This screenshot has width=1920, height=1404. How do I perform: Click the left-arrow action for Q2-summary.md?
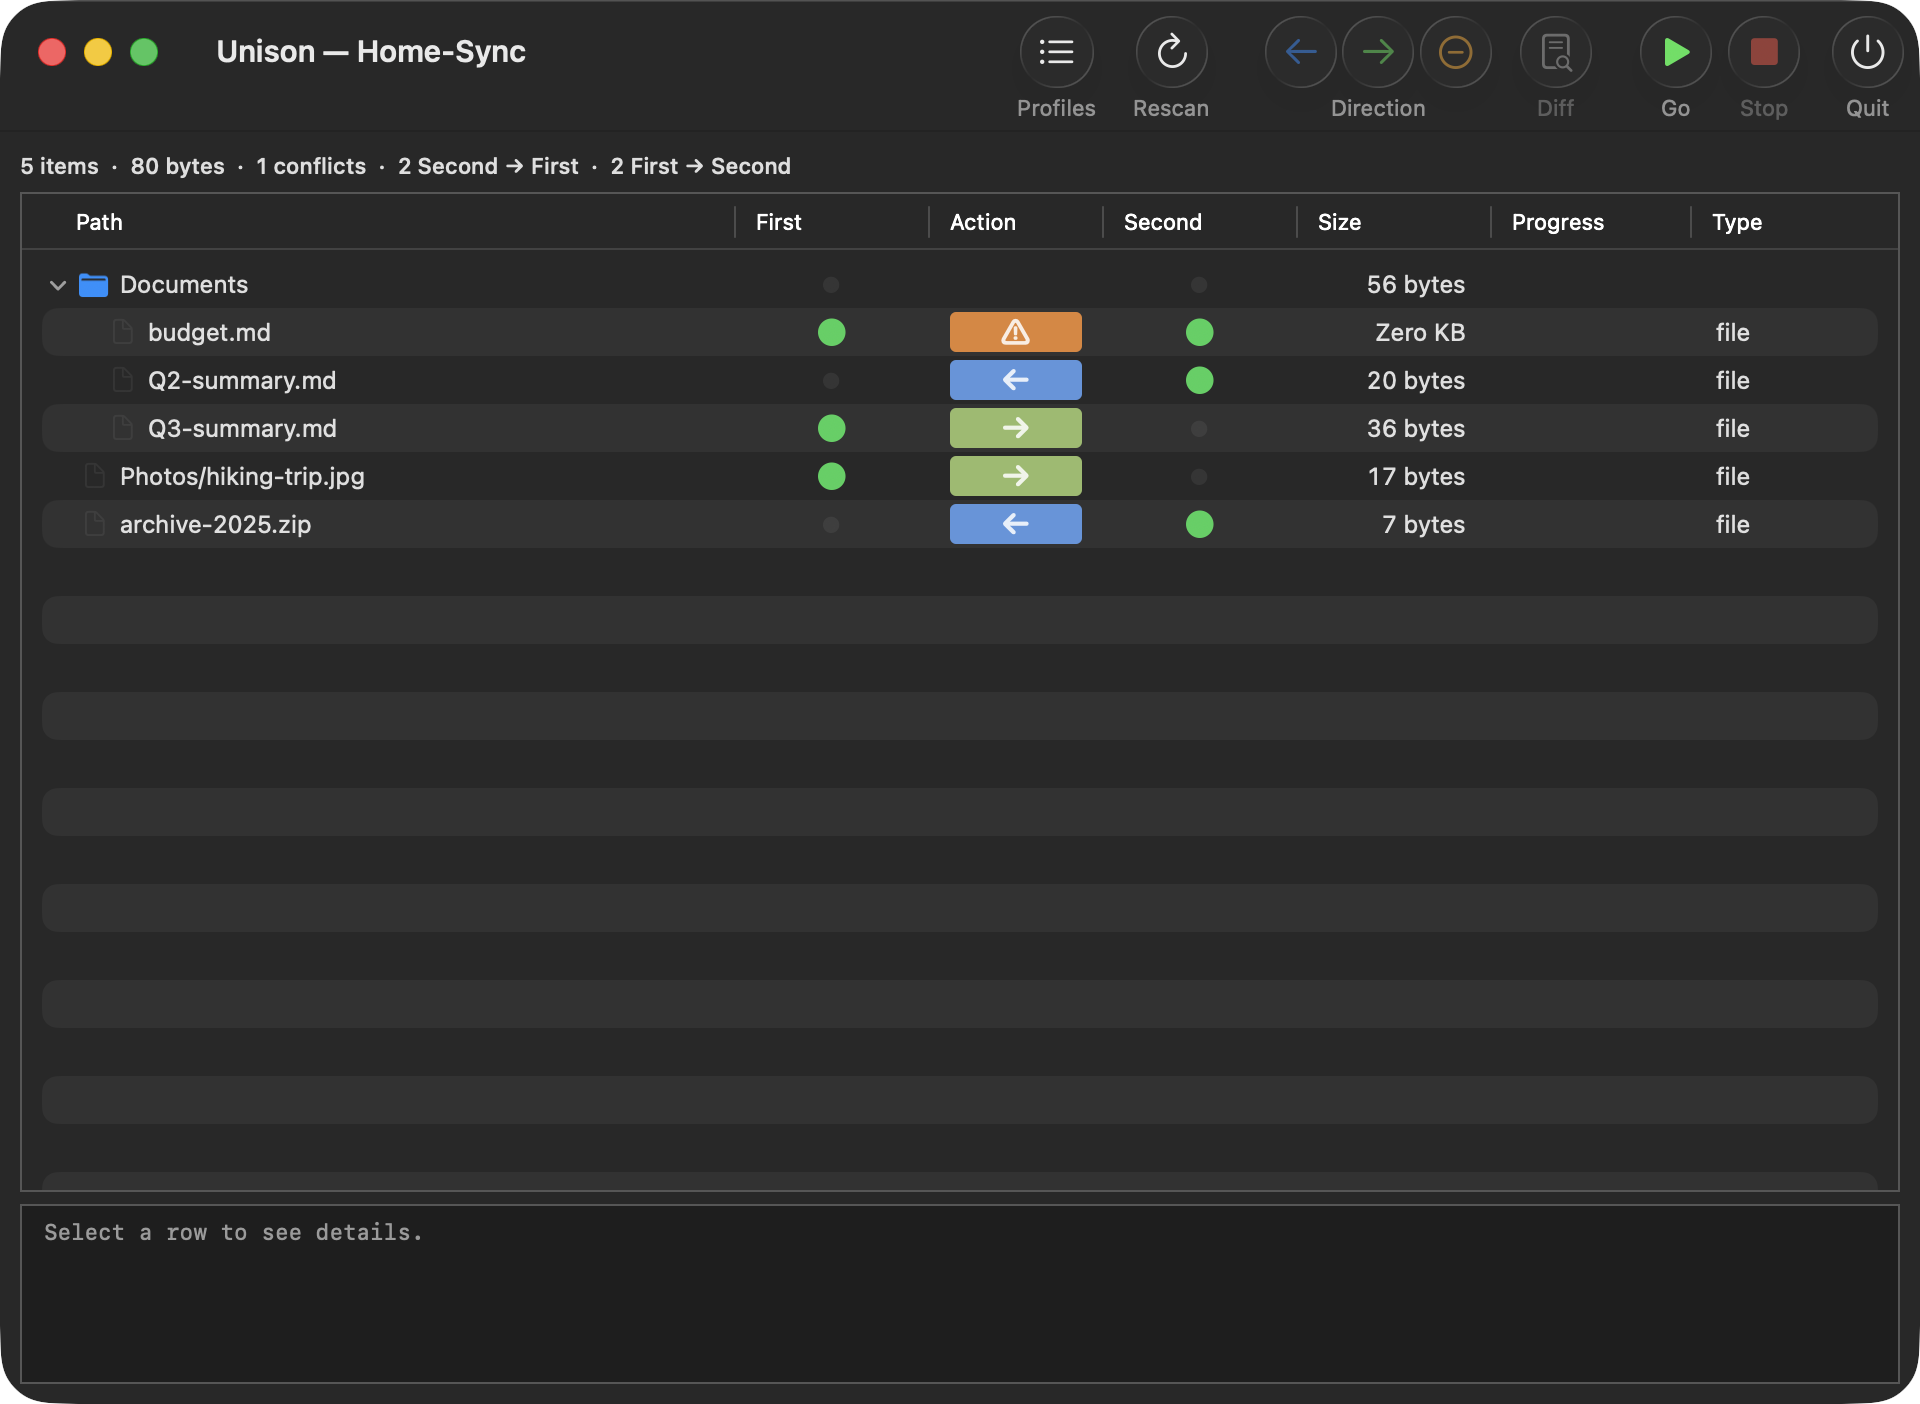click(x=1015, y=380)
